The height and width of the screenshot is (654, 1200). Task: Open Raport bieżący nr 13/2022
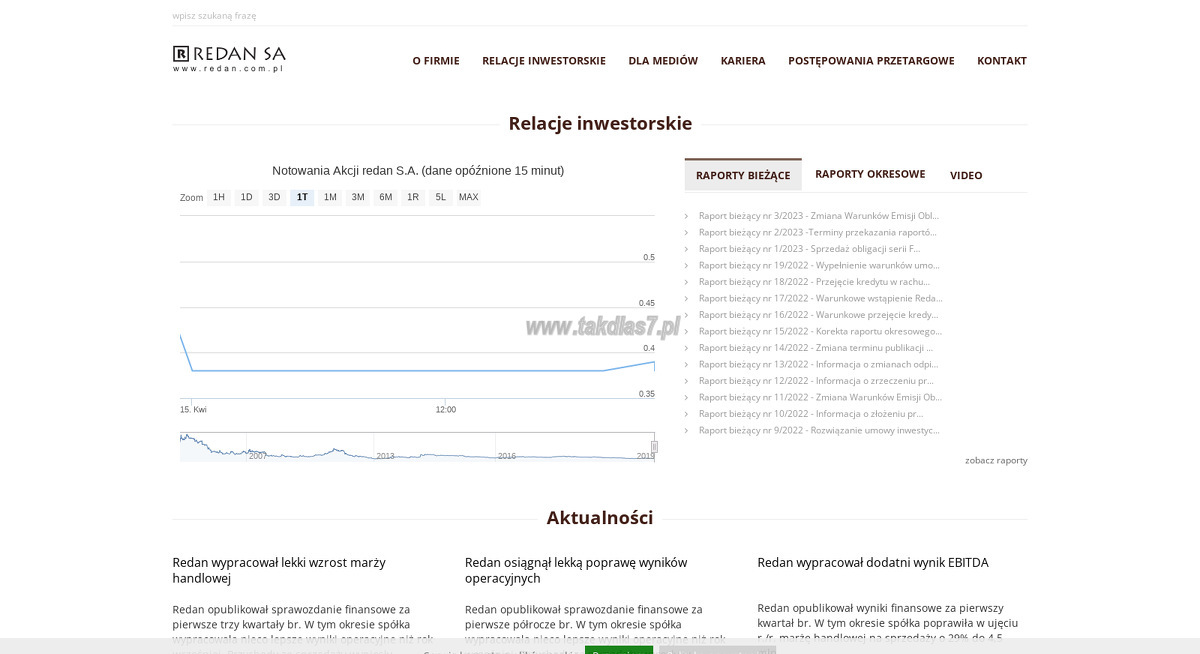coord(819,364)
